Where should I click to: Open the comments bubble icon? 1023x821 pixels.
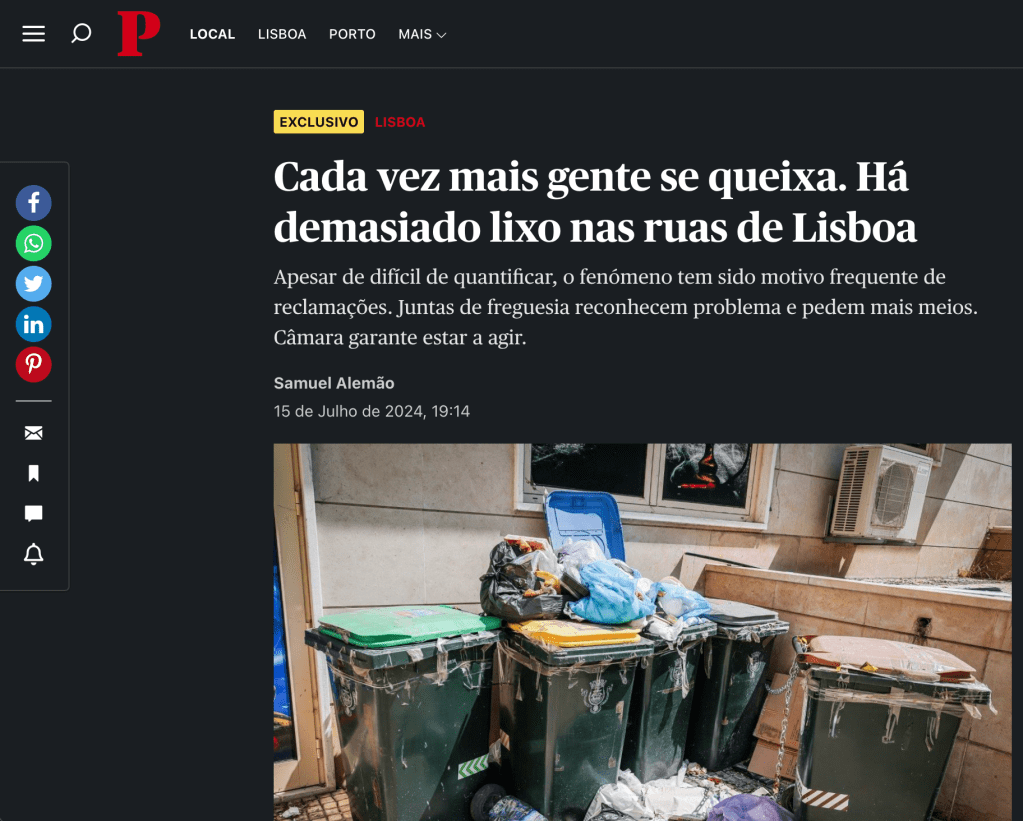(33, 514)
